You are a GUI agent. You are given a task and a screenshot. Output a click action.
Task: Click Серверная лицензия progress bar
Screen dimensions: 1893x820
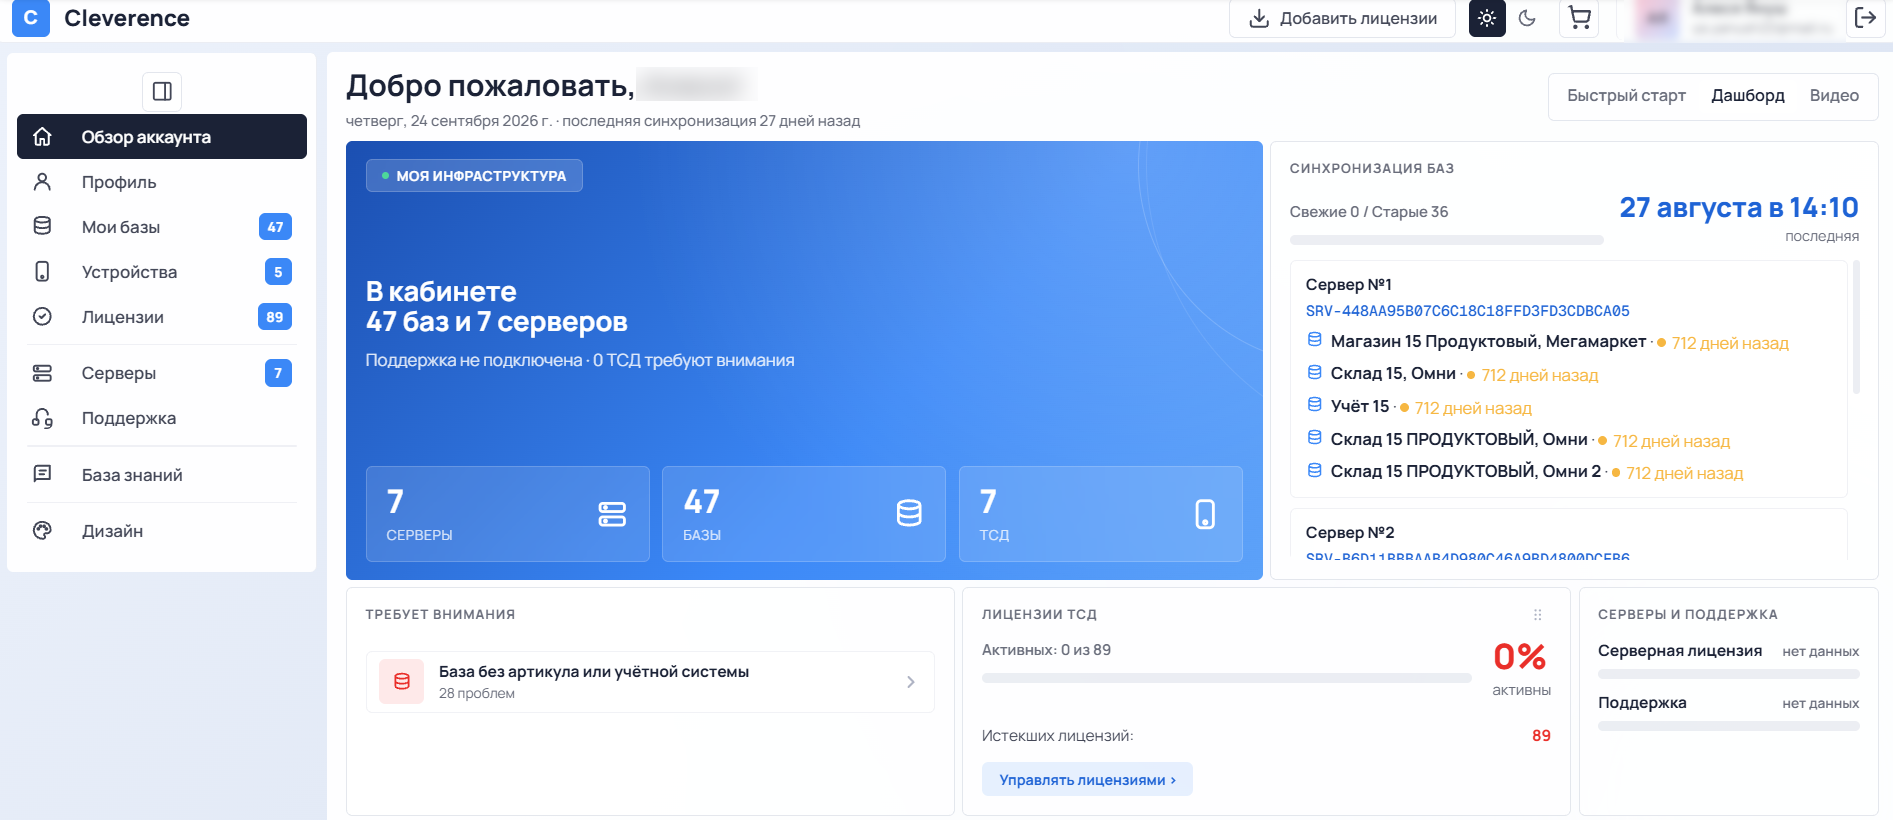pyautogui.click(x=1728, y=675)
